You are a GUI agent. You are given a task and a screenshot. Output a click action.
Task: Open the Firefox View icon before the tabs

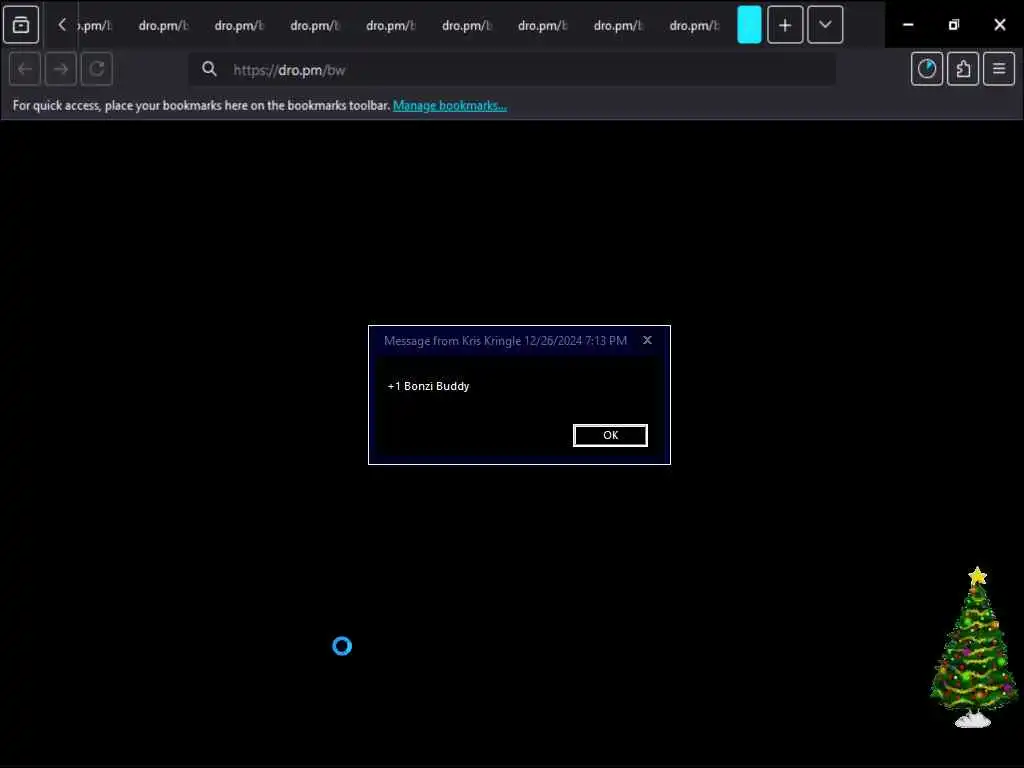coord(21,25)
